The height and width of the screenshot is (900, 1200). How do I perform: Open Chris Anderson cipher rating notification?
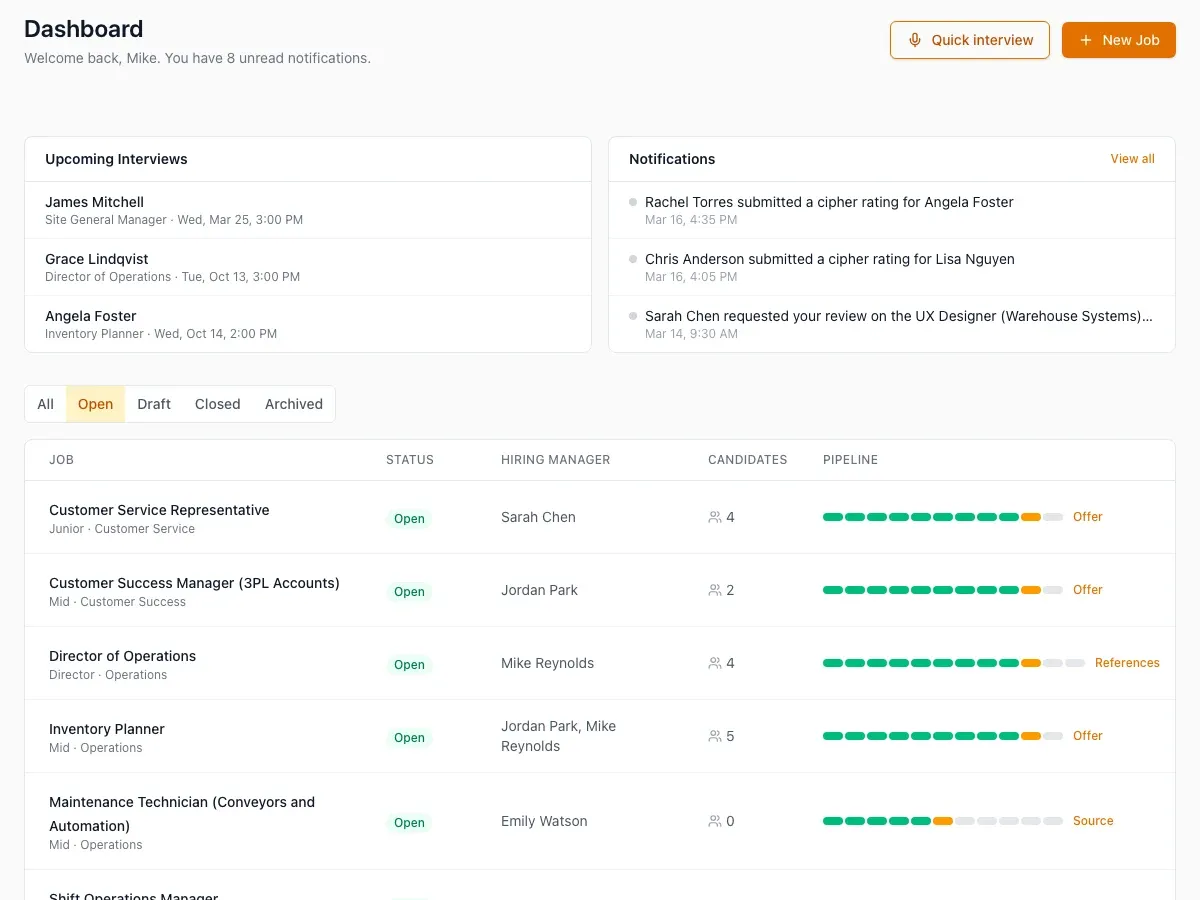892,267
